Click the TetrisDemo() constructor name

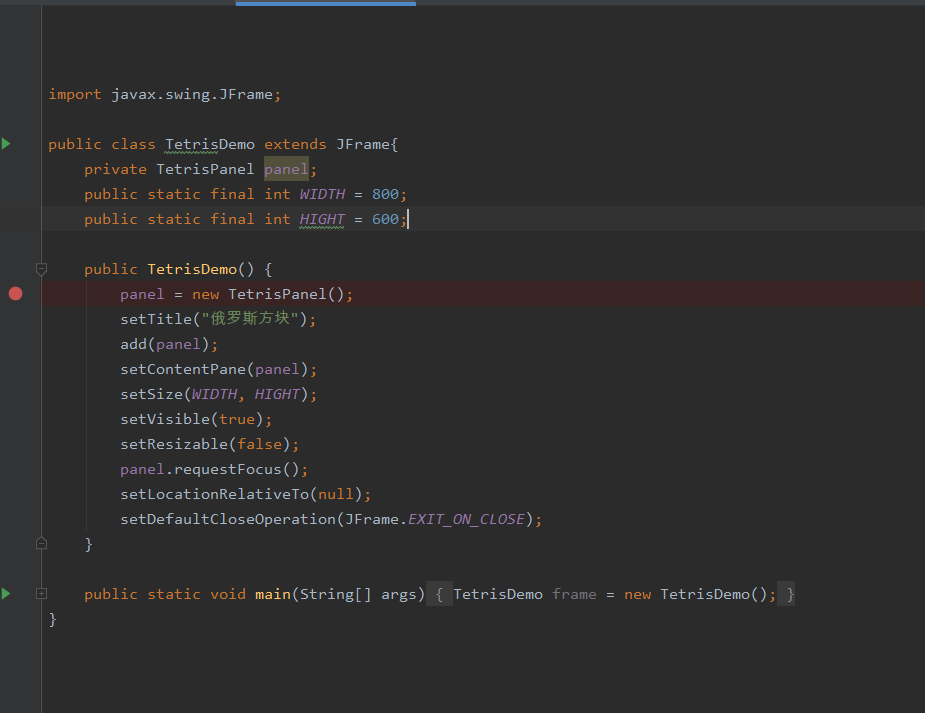pos(192,270)
